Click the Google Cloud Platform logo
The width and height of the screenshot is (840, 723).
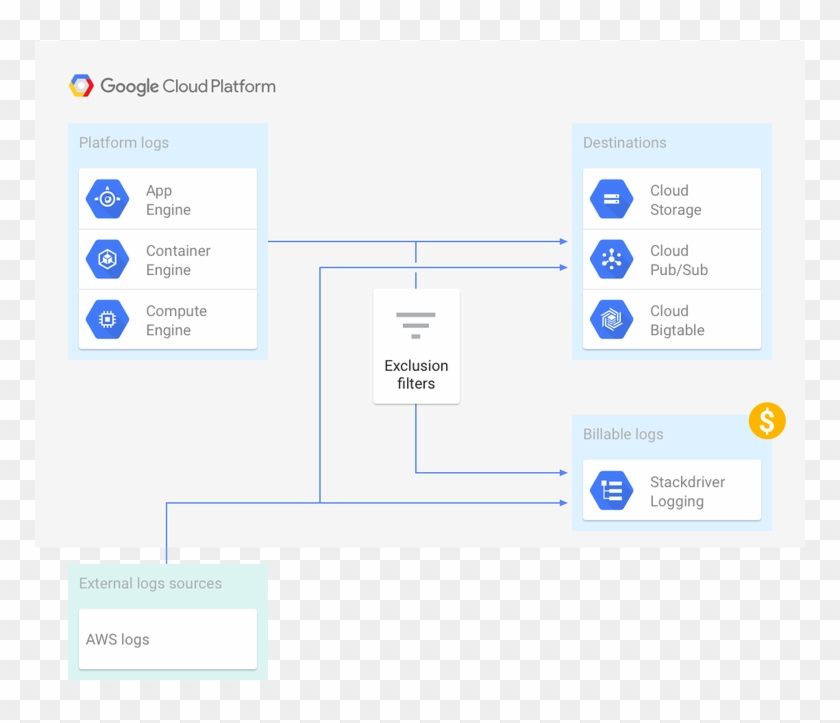point(172,86)
